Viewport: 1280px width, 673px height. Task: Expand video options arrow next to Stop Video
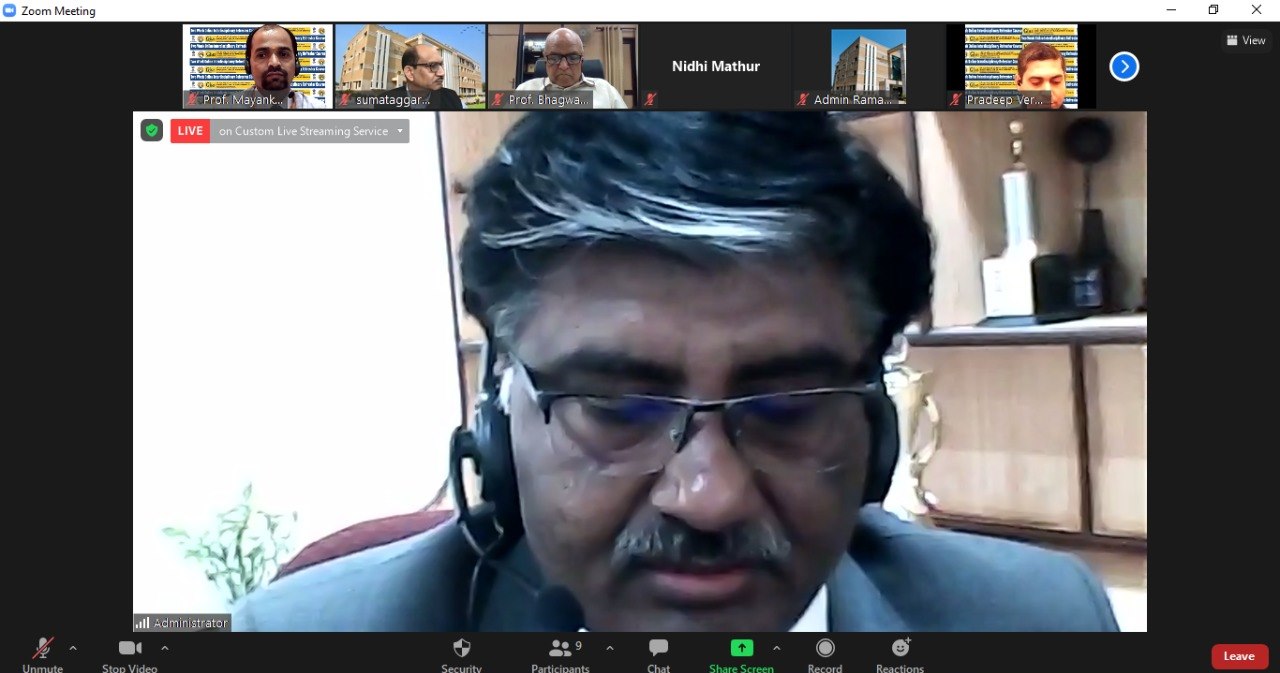165,648
